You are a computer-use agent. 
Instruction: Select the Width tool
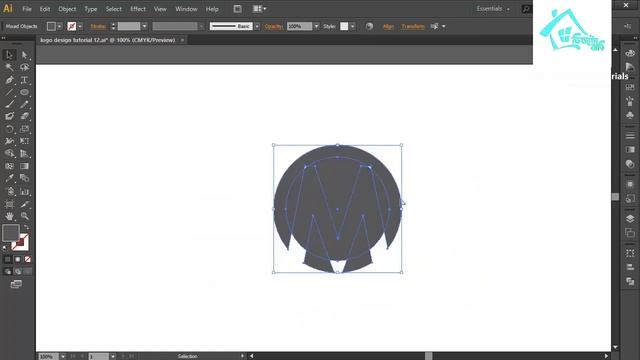tap(9, 141)
